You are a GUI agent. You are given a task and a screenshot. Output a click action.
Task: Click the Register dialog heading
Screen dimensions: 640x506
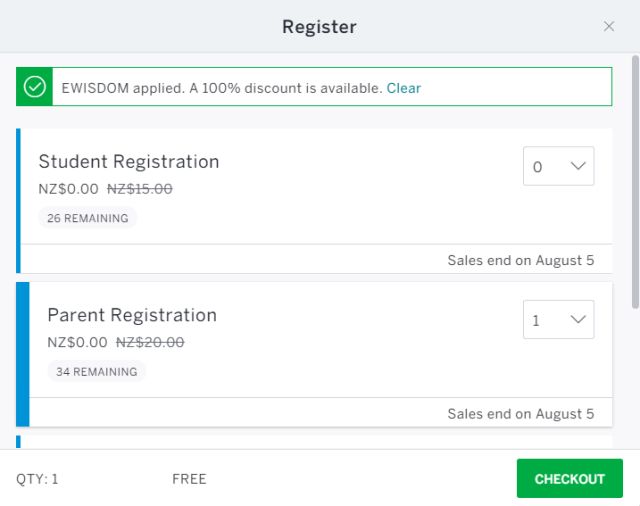(320, 27)
